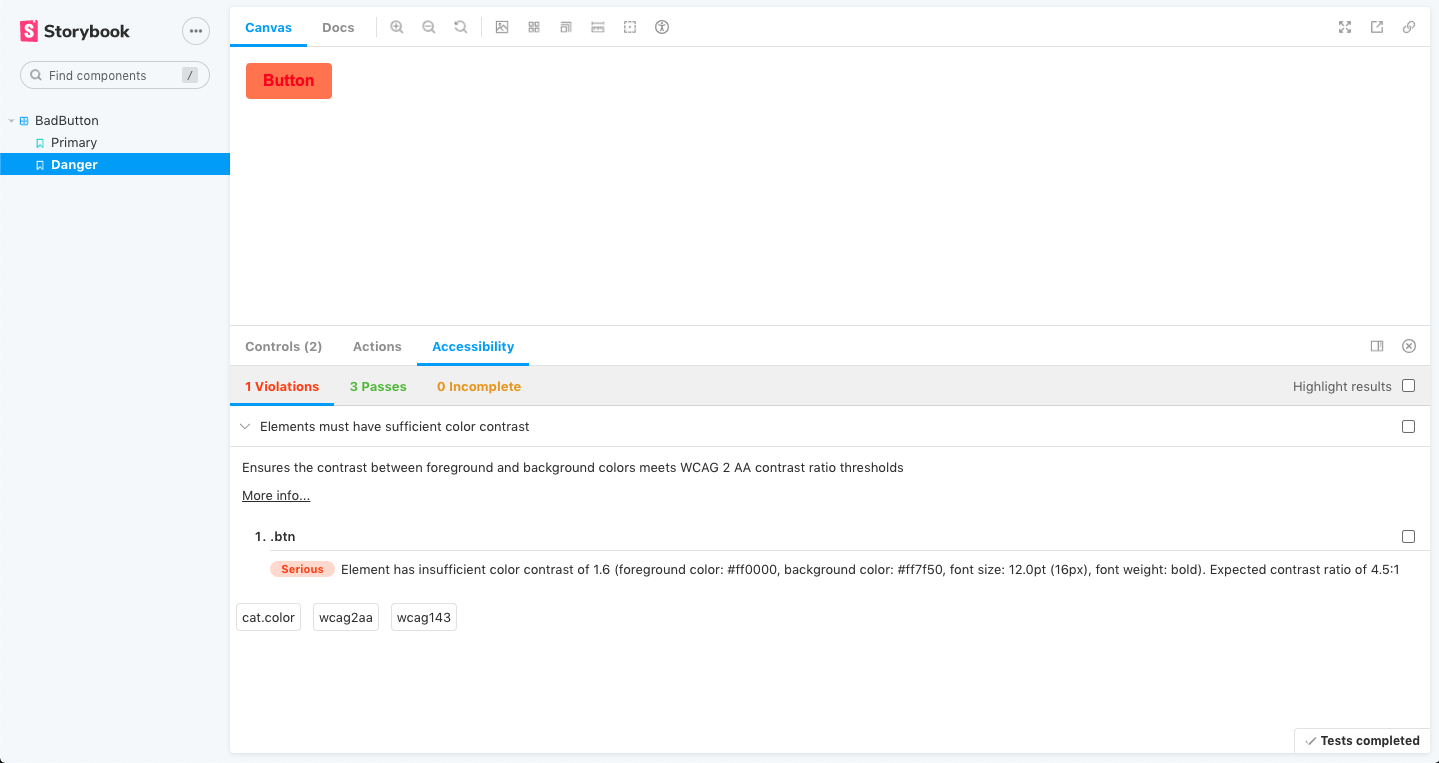The width and height of the screenshot is (1439, 763).
Task: Click the Primary story bookmark icon
Action: (40, 143)
